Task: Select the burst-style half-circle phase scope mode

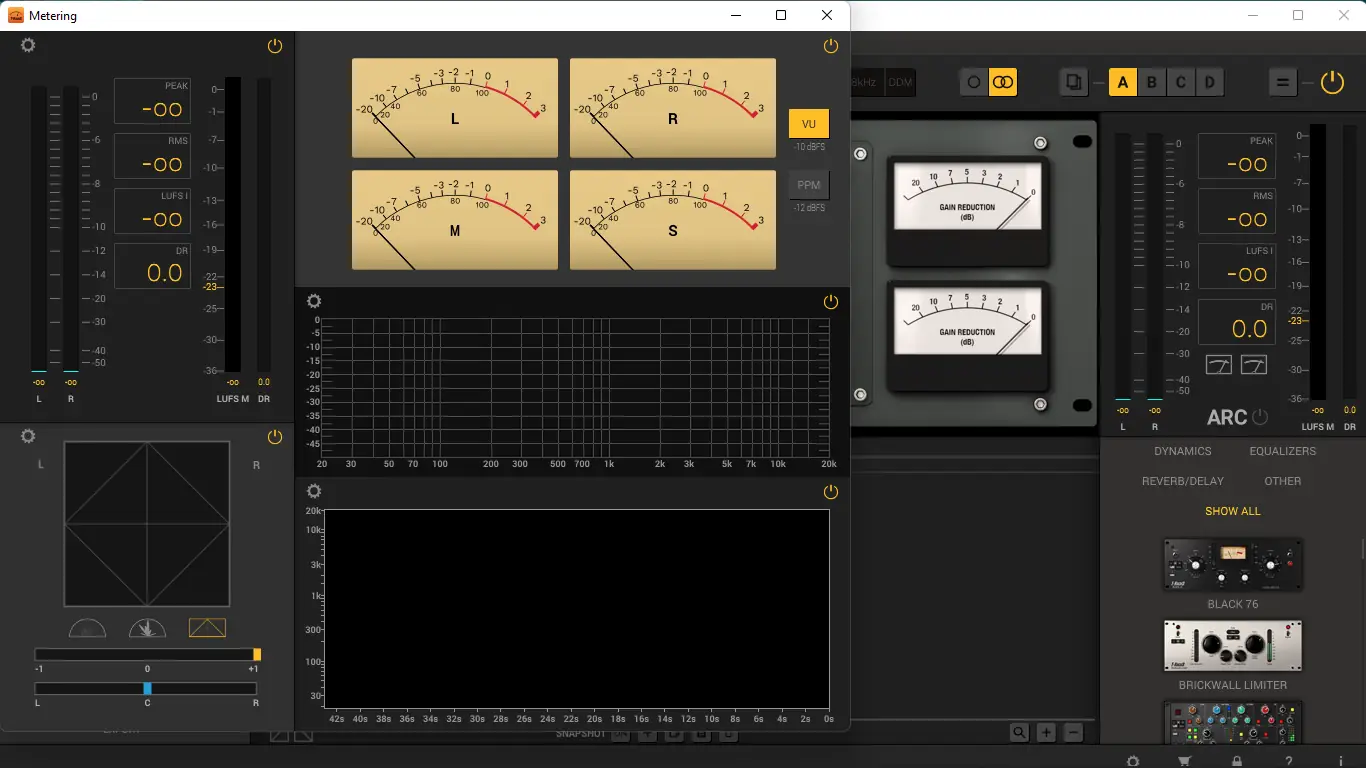Action: (x=147, y=628)
